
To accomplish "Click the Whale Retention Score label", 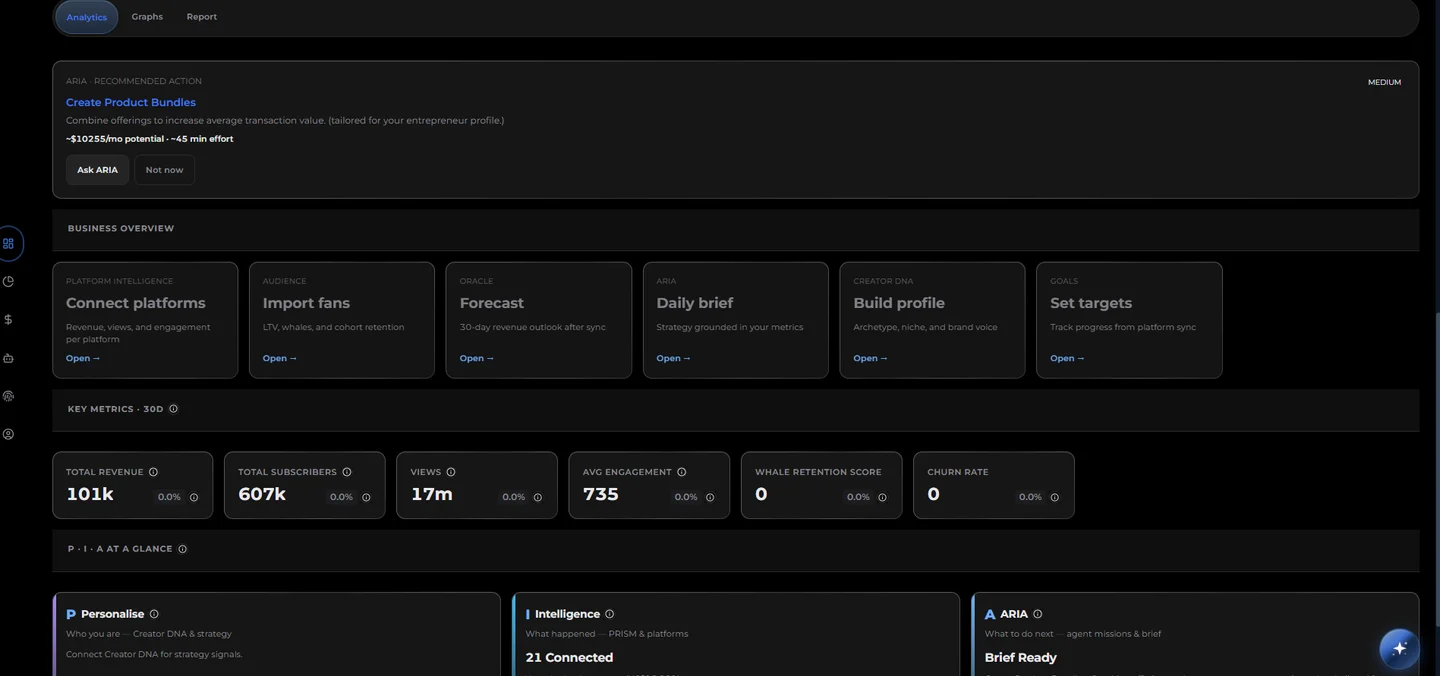I will (x=818, y=472).
